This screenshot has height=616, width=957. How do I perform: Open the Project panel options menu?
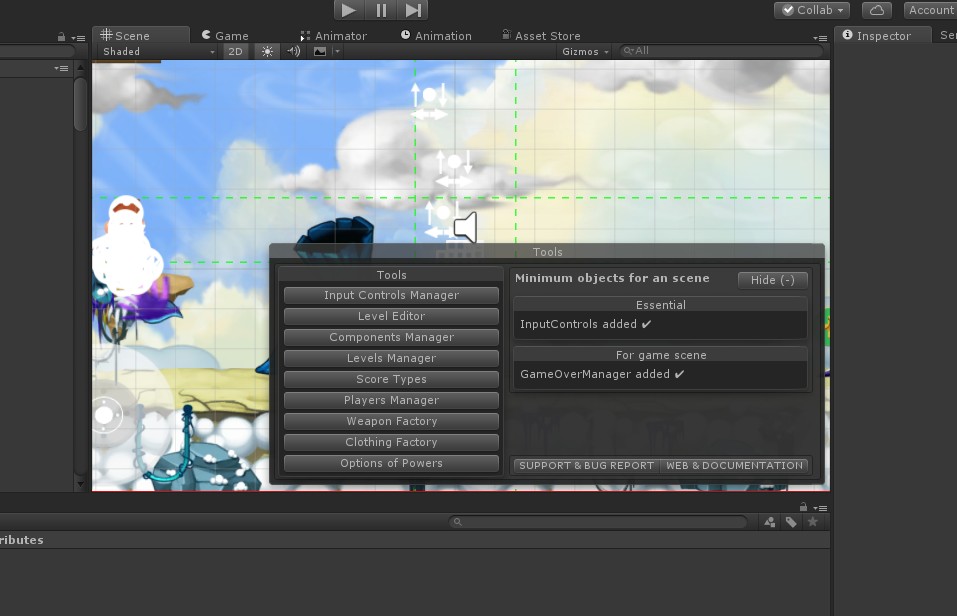click(820, 508)
